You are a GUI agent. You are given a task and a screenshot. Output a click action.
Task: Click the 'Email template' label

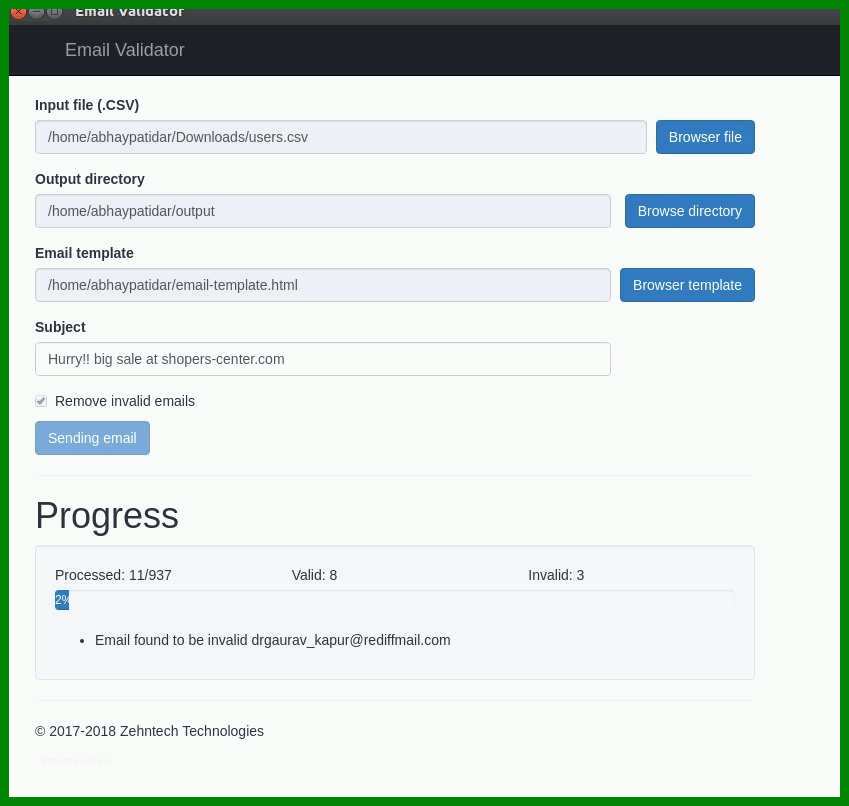click(x=84, y=253)
